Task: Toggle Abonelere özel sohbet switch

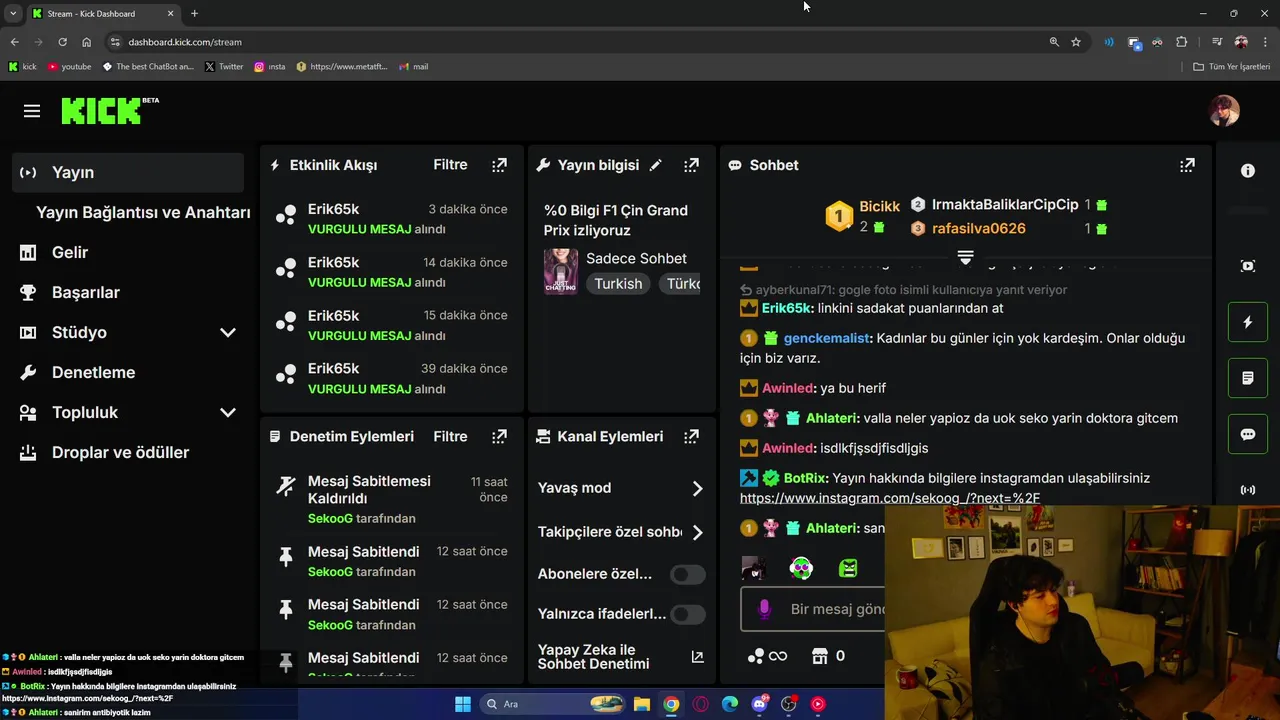Action: tap(687, 574)
